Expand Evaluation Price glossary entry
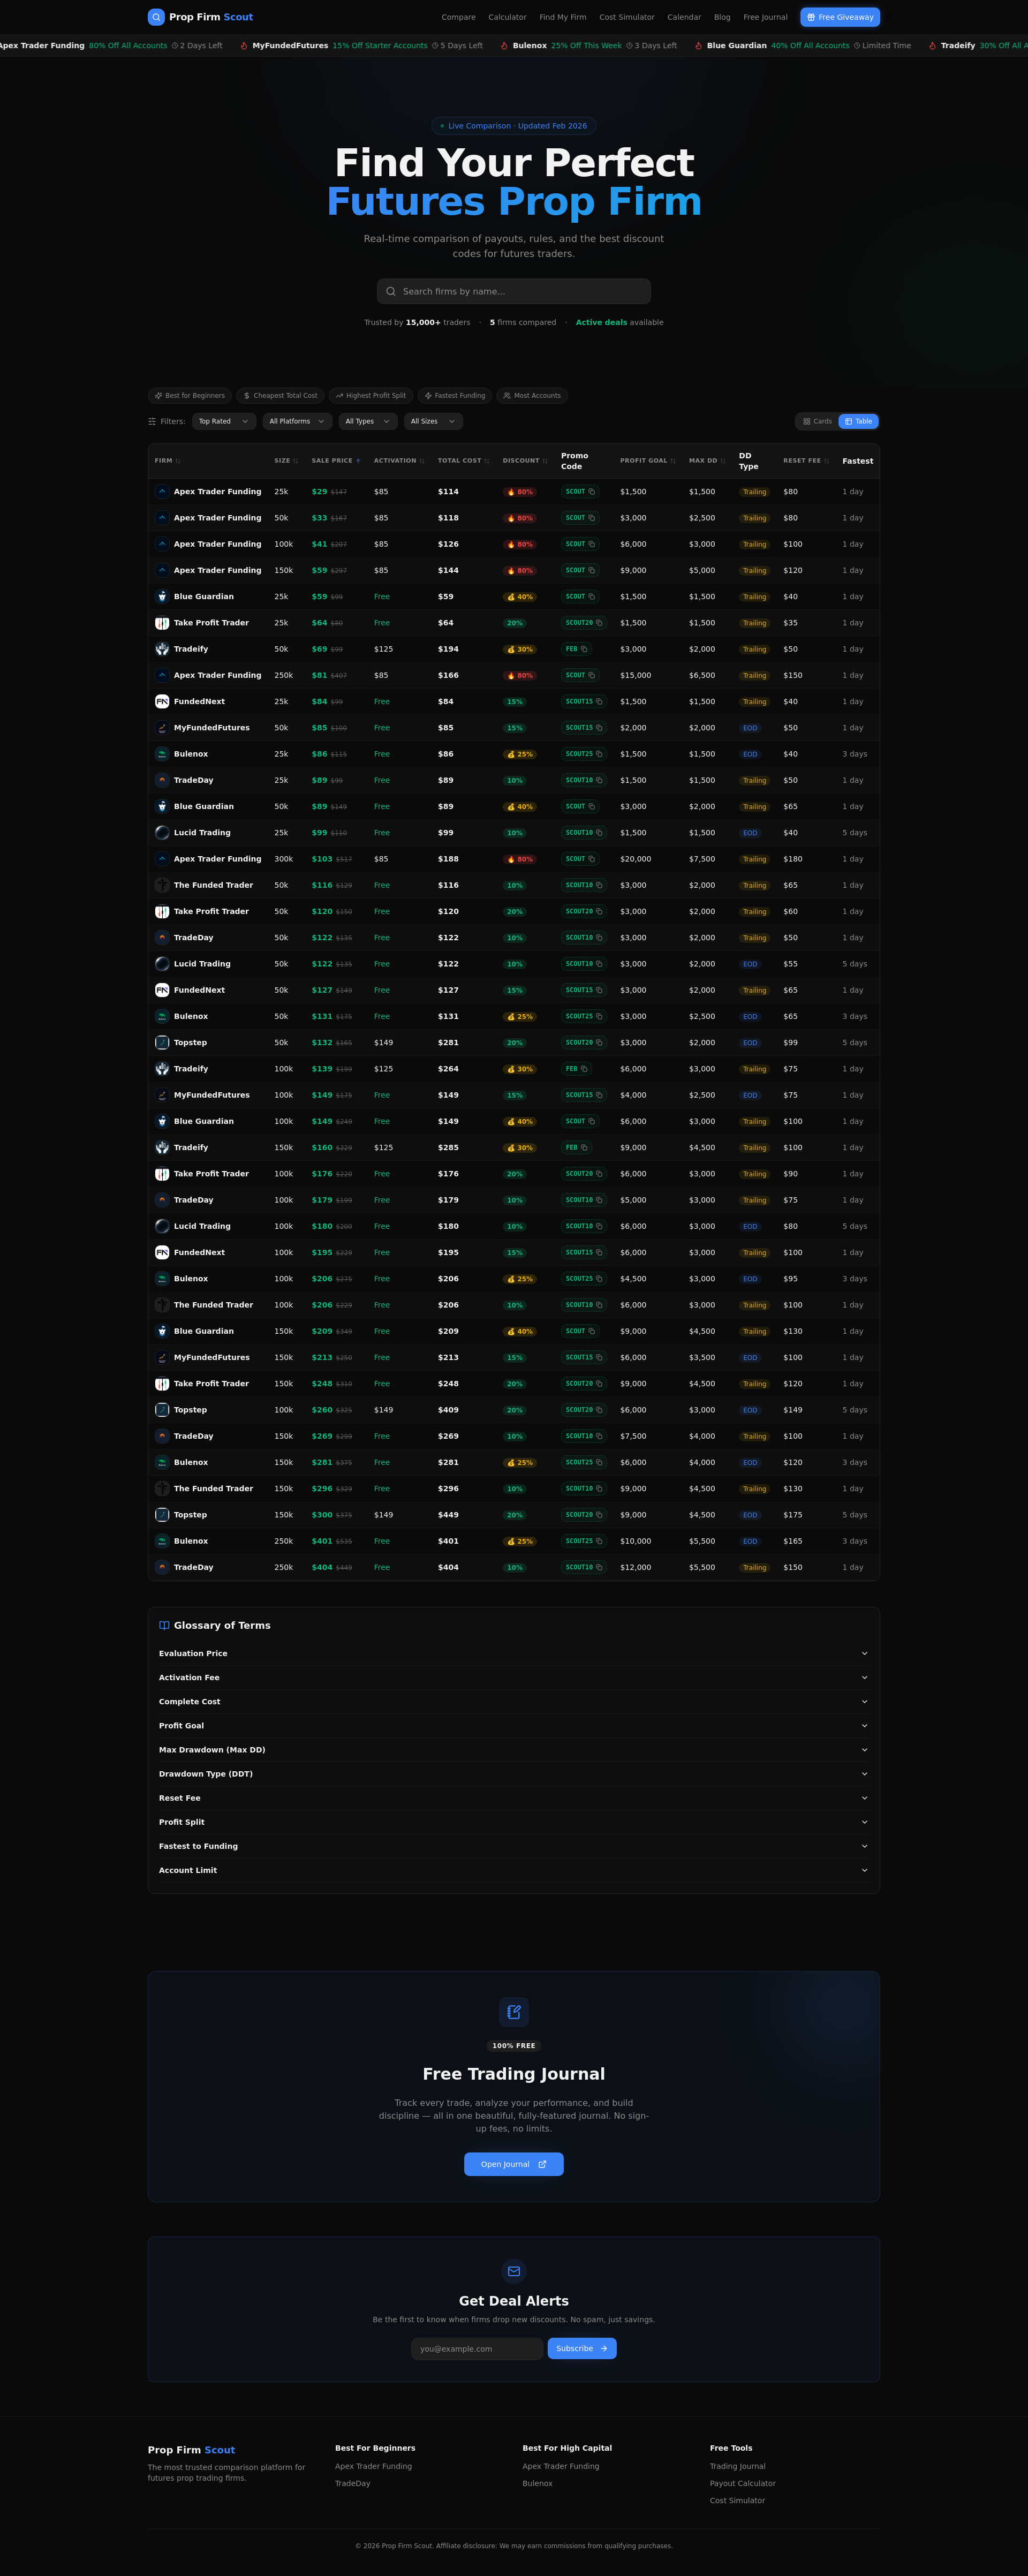Image resolution: width=1028 pixels, height=2576 pixels. (514, 1654)
